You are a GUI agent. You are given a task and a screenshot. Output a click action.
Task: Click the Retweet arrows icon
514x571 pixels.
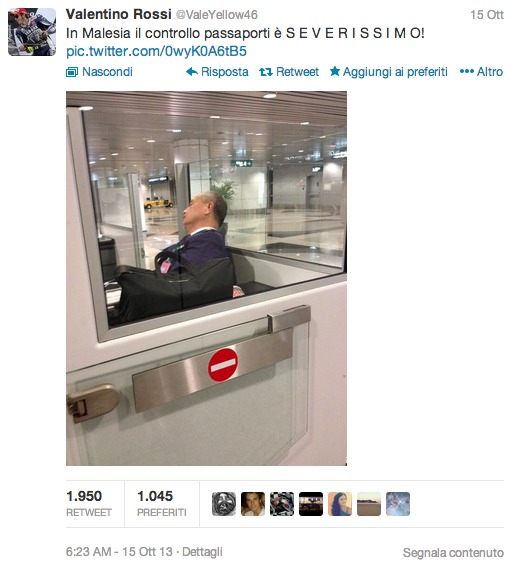click(266, 72)
